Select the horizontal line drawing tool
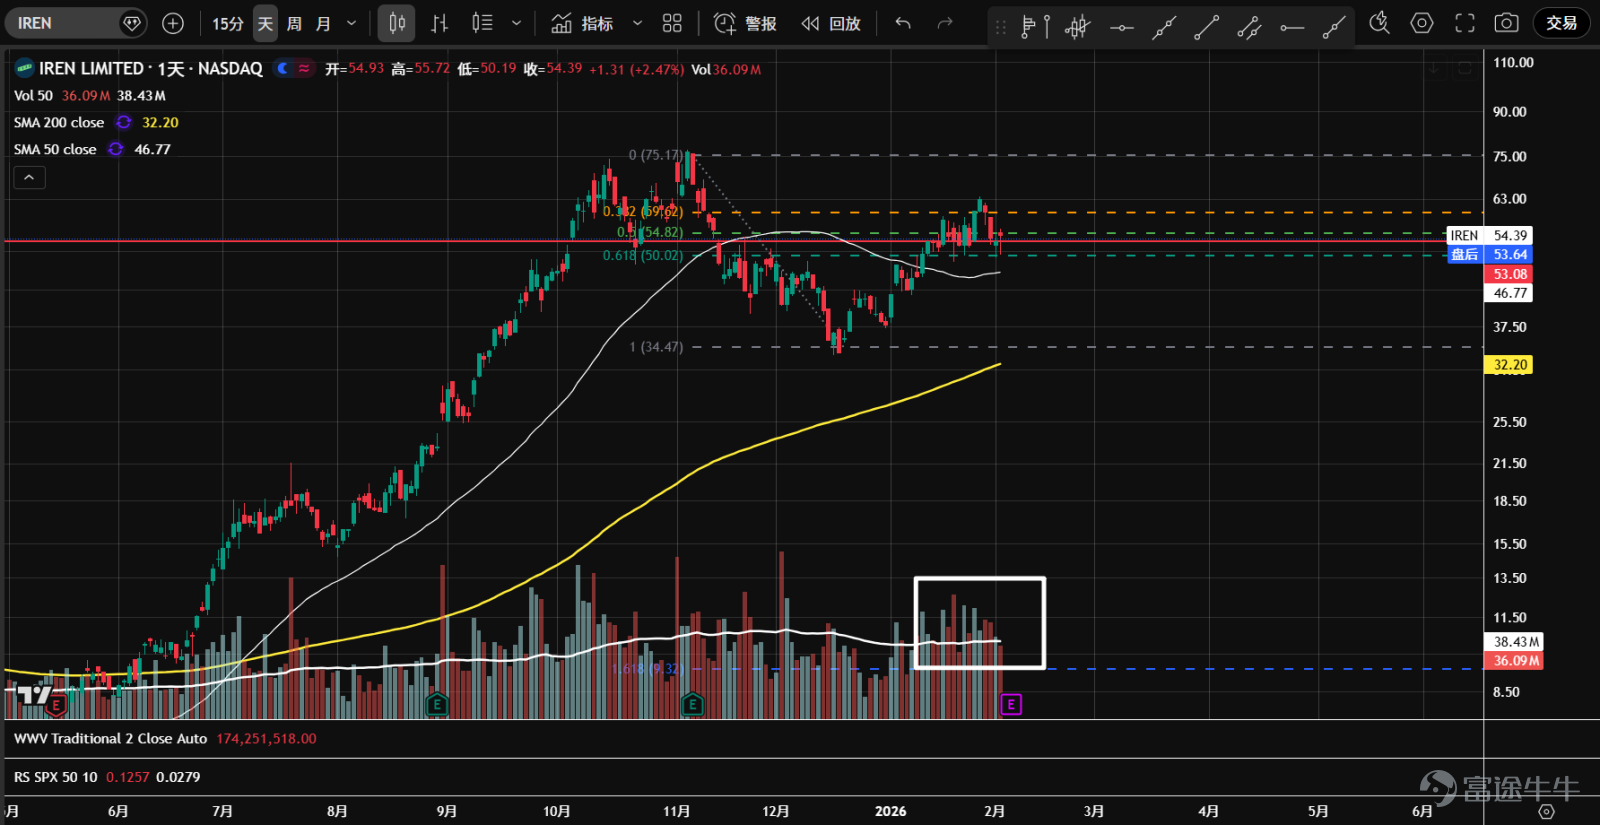1600x825 pixels. coord(1122,28)
